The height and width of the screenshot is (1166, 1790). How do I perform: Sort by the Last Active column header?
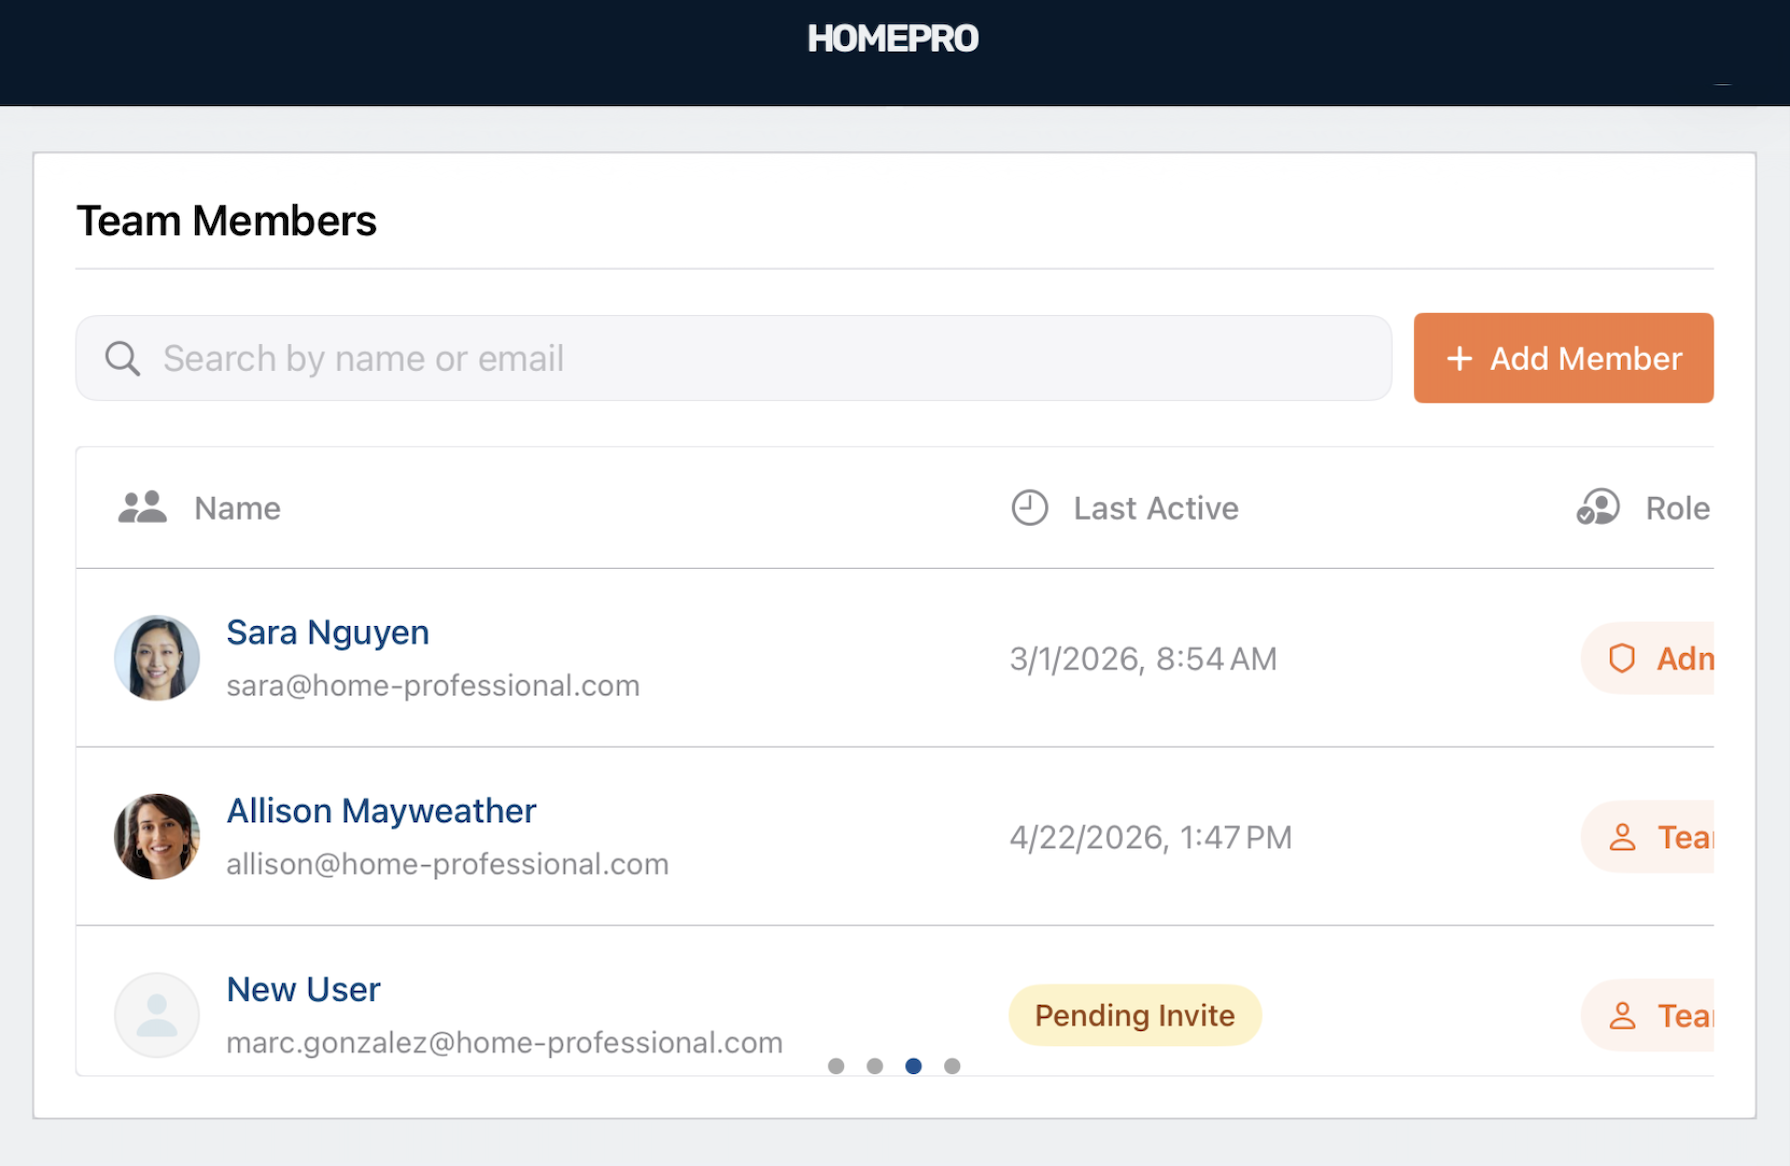(x=1155, y=508)
